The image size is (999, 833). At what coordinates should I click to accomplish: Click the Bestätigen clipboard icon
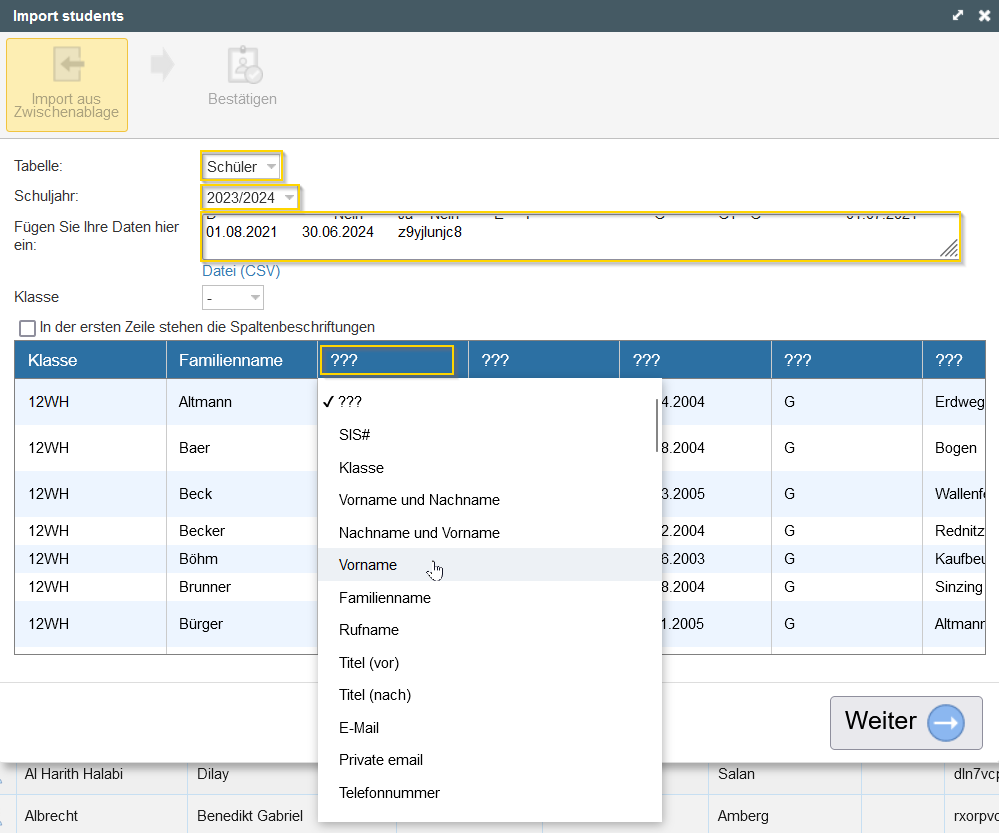[x=243, y=66]
